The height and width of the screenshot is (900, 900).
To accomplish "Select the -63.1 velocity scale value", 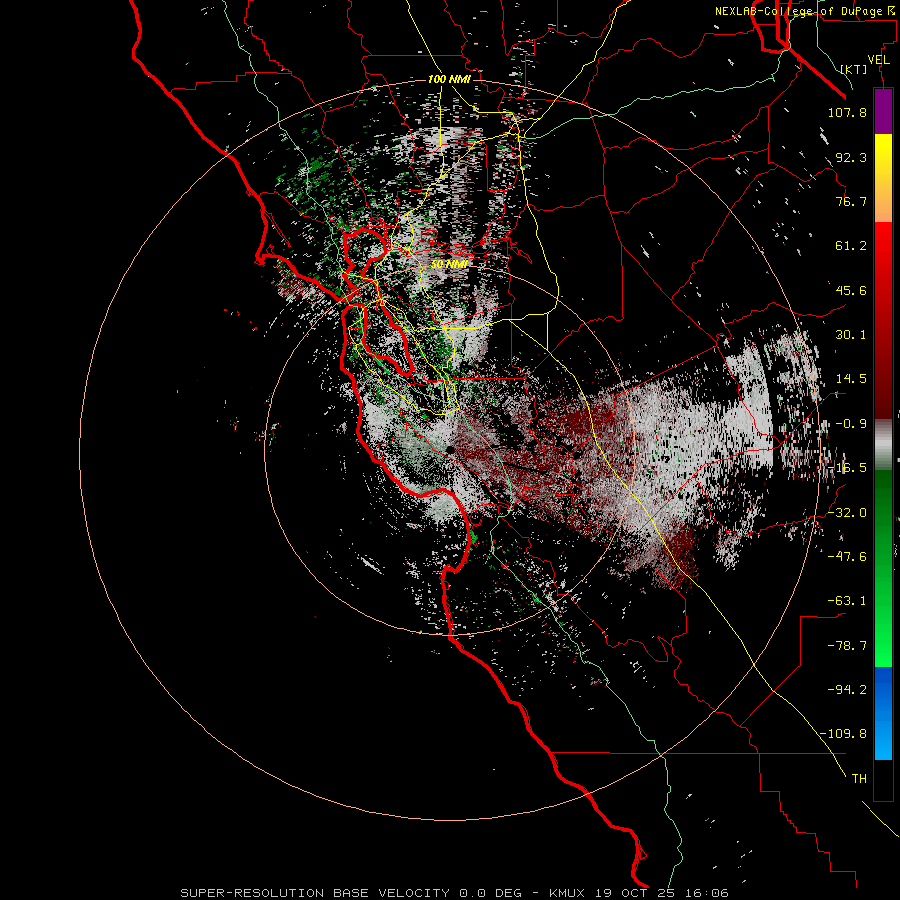I will (x=847, y=601).
